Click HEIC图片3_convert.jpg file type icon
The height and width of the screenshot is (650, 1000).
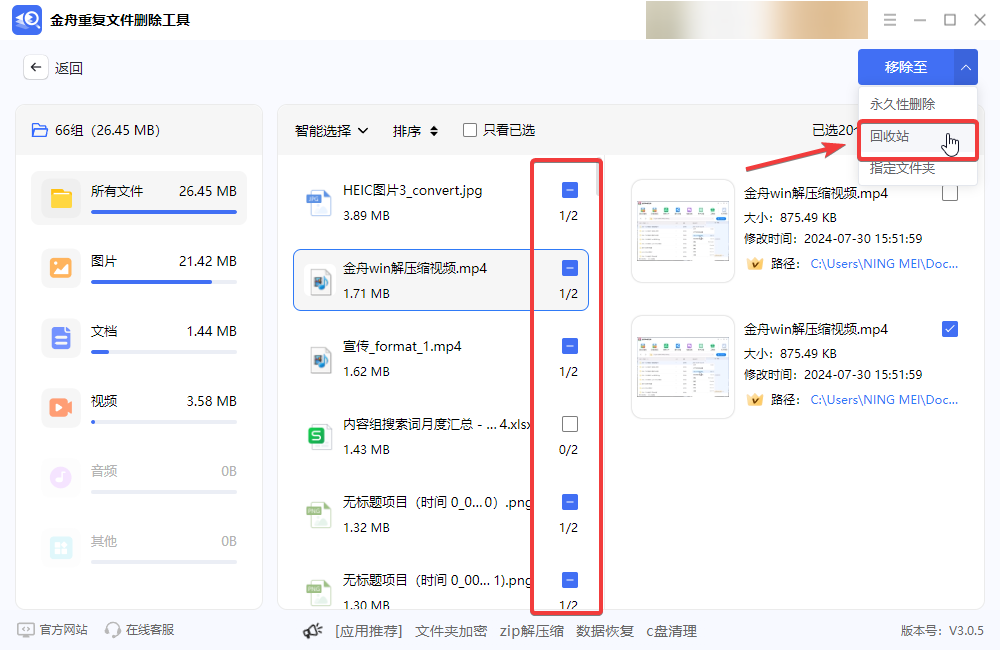[x=319, y=202]
